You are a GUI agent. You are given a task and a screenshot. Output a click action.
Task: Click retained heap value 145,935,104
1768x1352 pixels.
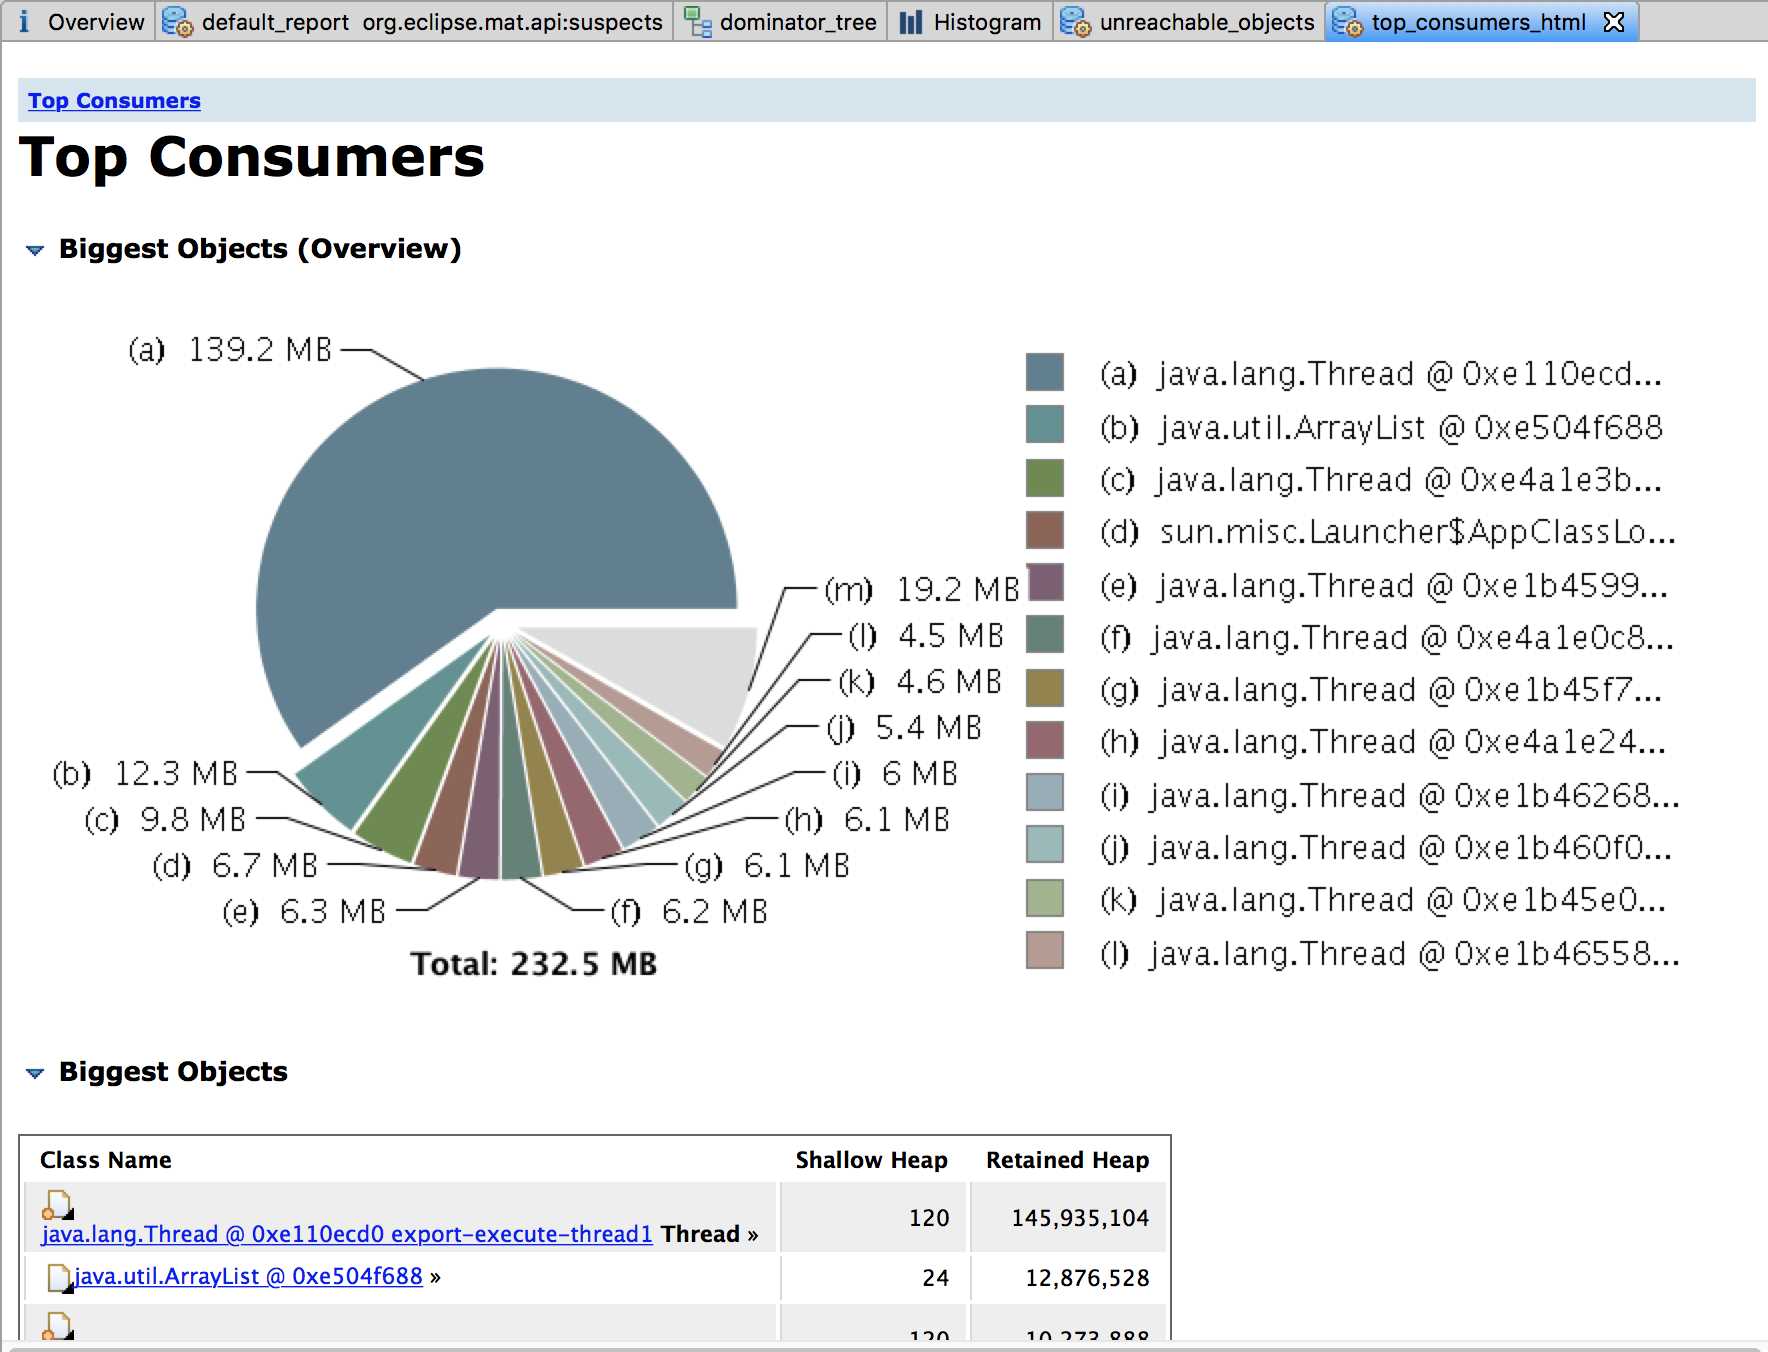point(1080,1218)
